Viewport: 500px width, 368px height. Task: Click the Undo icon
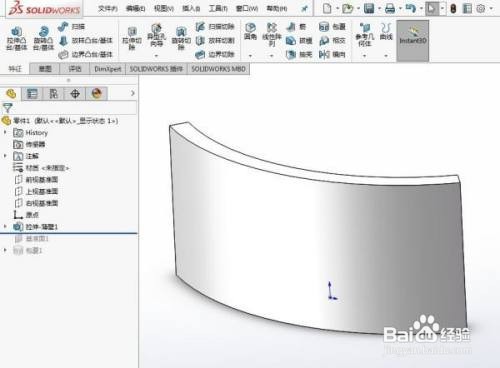pos(410,8)
